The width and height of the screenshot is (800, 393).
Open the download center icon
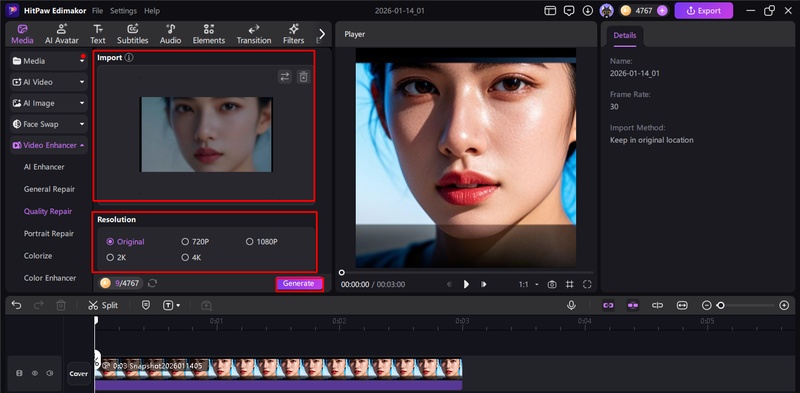click(588, 11)
